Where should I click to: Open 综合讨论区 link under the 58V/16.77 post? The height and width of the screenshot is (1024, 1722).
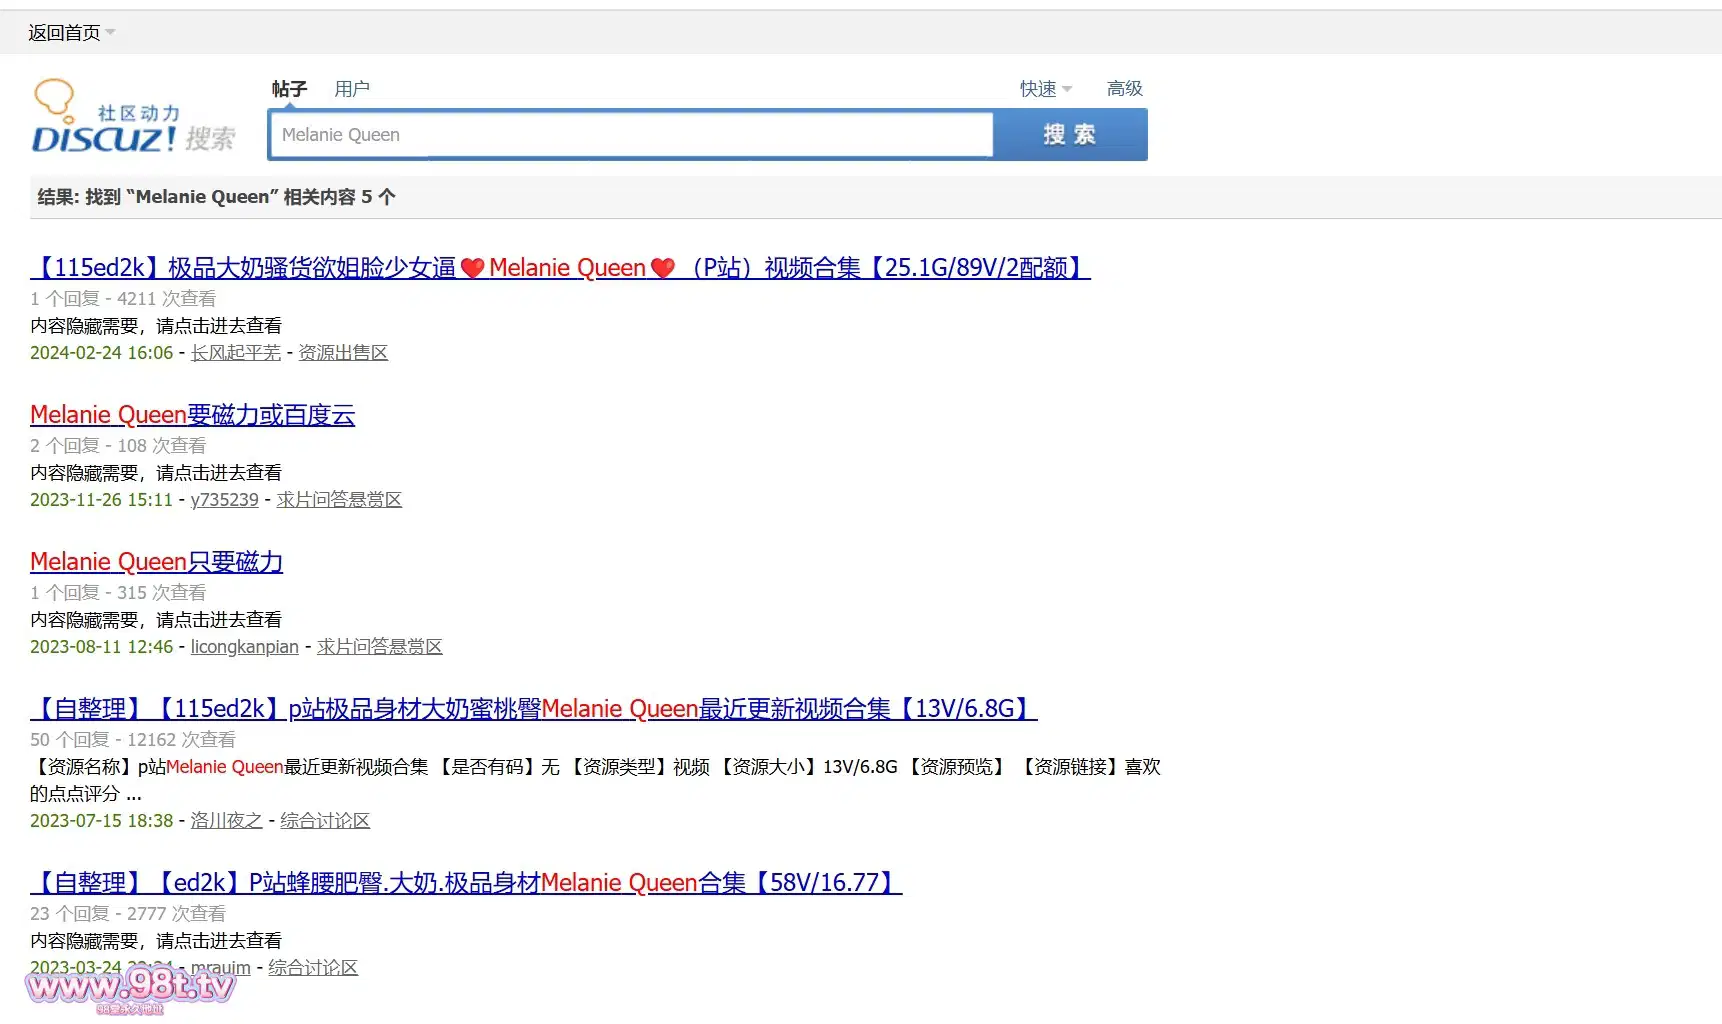(x=313, y=968)
